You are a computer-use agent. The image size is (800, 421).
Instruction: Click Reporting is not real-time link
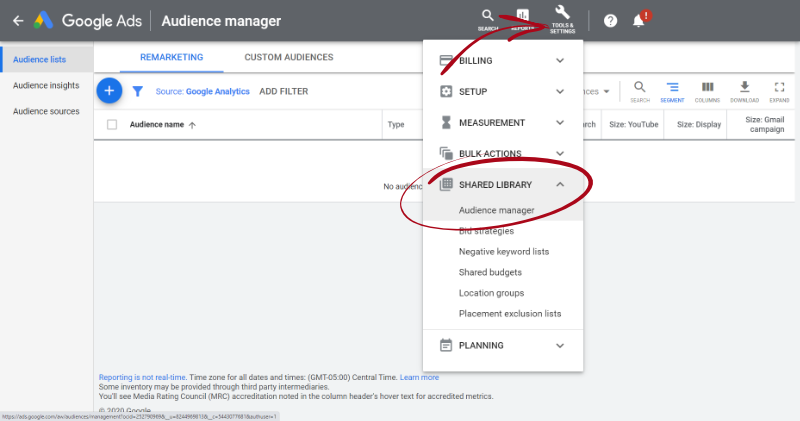coord(142,377)
